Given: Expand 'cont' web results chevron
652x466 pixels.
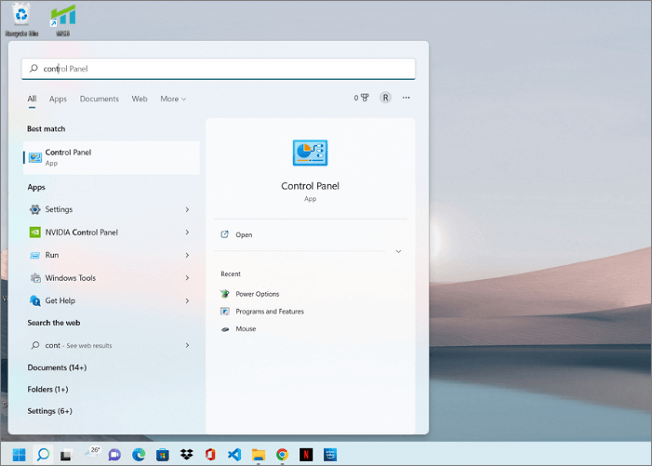Looking at the screenshot, I should 188,345.
